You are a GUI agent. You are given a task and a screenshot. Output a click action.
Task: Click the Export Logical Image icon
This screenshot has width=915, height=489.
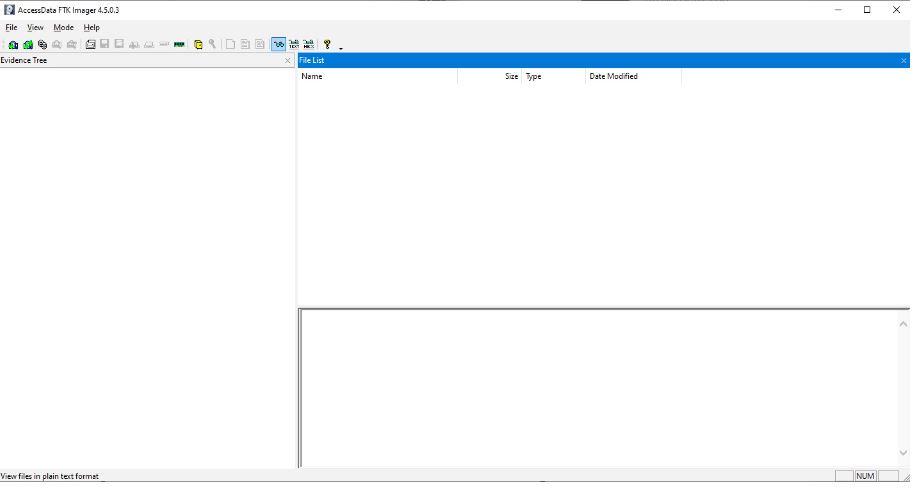(119, 44)
